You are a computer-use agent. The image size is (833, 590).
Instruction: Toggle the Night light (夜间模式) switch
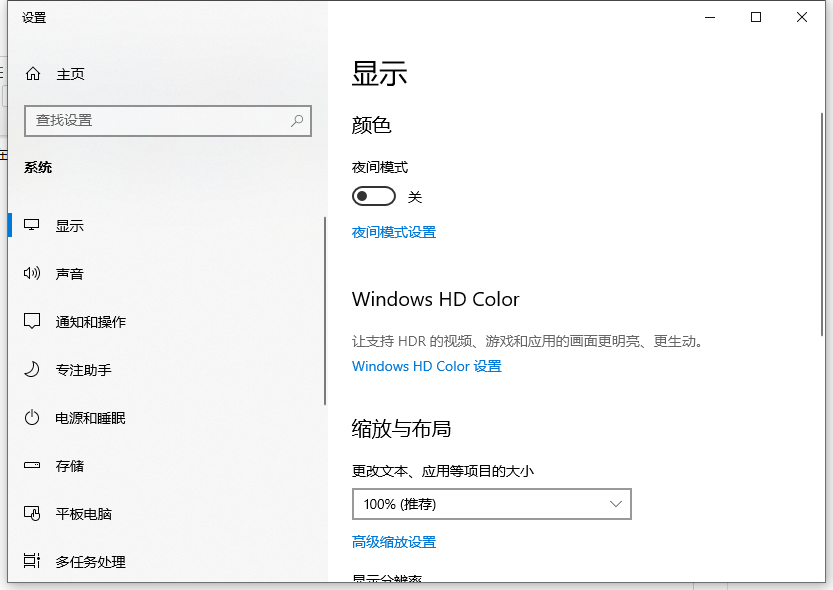[374, 197]
